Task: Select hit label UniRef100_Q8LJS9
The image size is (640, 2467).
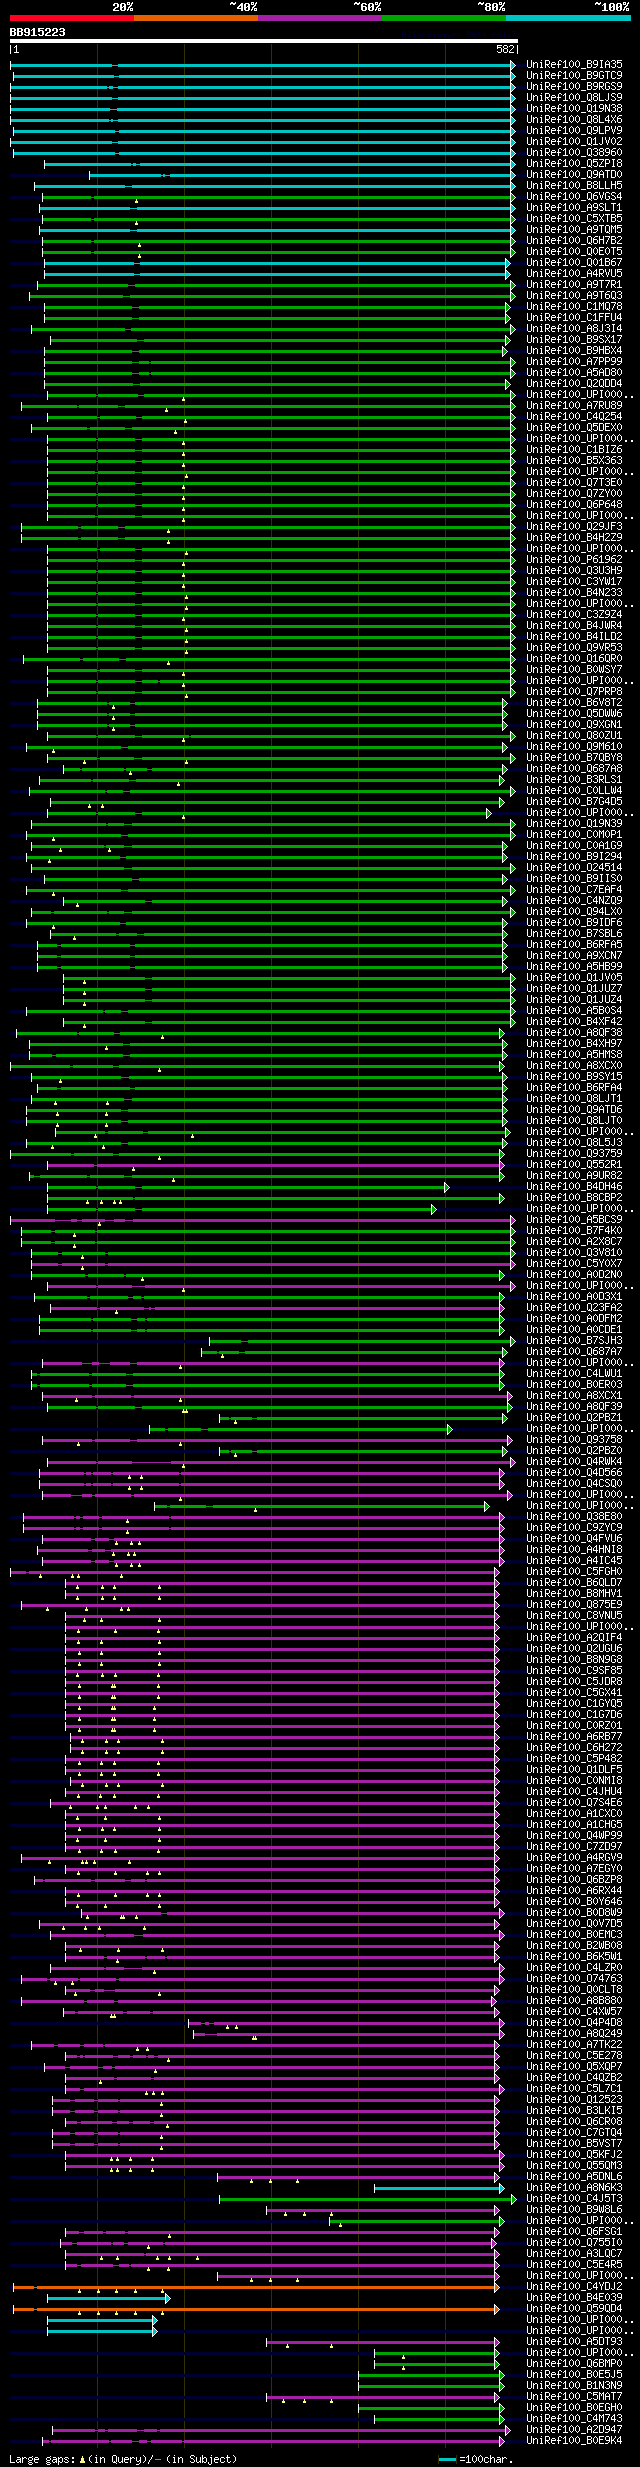Action: click(x=574, y=98)
